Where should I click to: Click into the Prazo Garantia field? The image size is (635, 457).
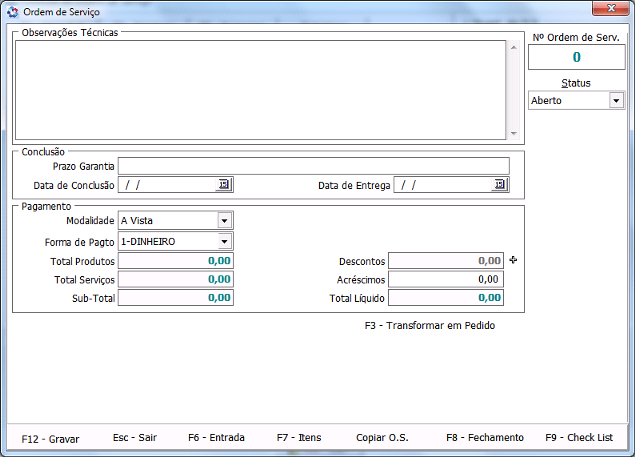click(313, 166)
